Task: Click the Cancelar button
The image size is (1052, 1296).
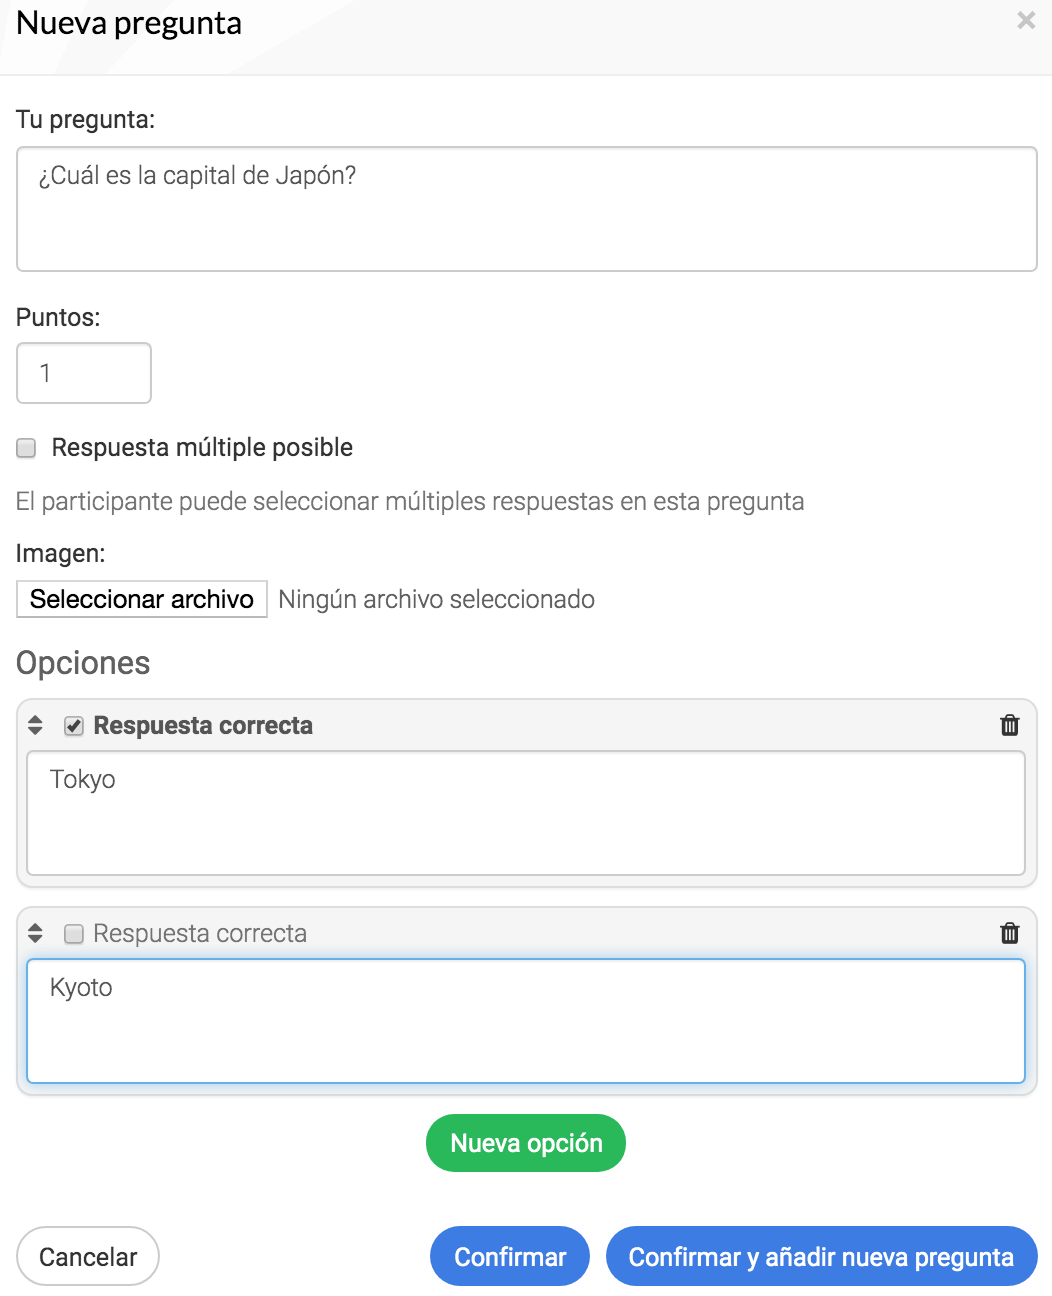Action: pyautogui.click(x=88, y=1256)
